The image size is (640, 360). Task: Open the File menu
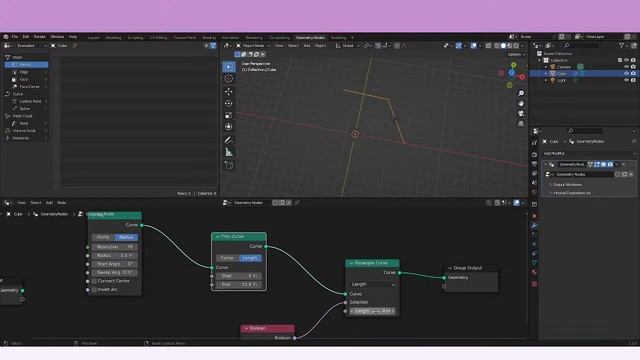coord(15,37)
